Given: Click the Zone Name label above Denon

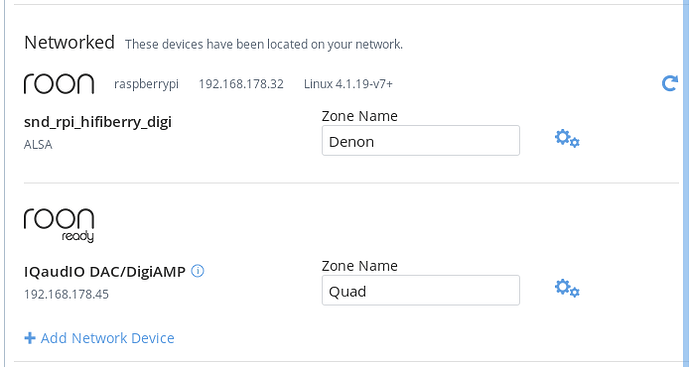Looking at the screenshot, I should (x=360, y=116).
